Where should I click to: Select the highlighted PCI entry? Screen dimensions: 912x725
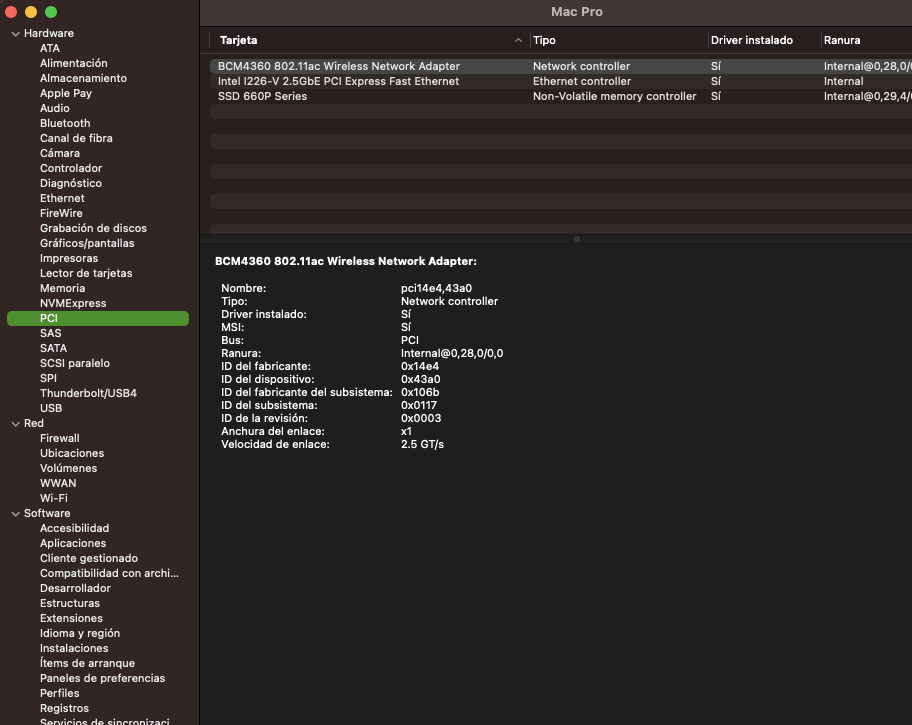click(x=98, y=318)
